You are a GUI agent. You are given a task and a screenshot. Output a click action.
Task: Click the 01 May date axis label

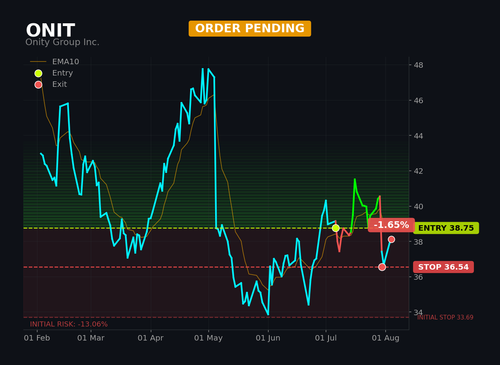pyautogui.click(x=208, y=338)
